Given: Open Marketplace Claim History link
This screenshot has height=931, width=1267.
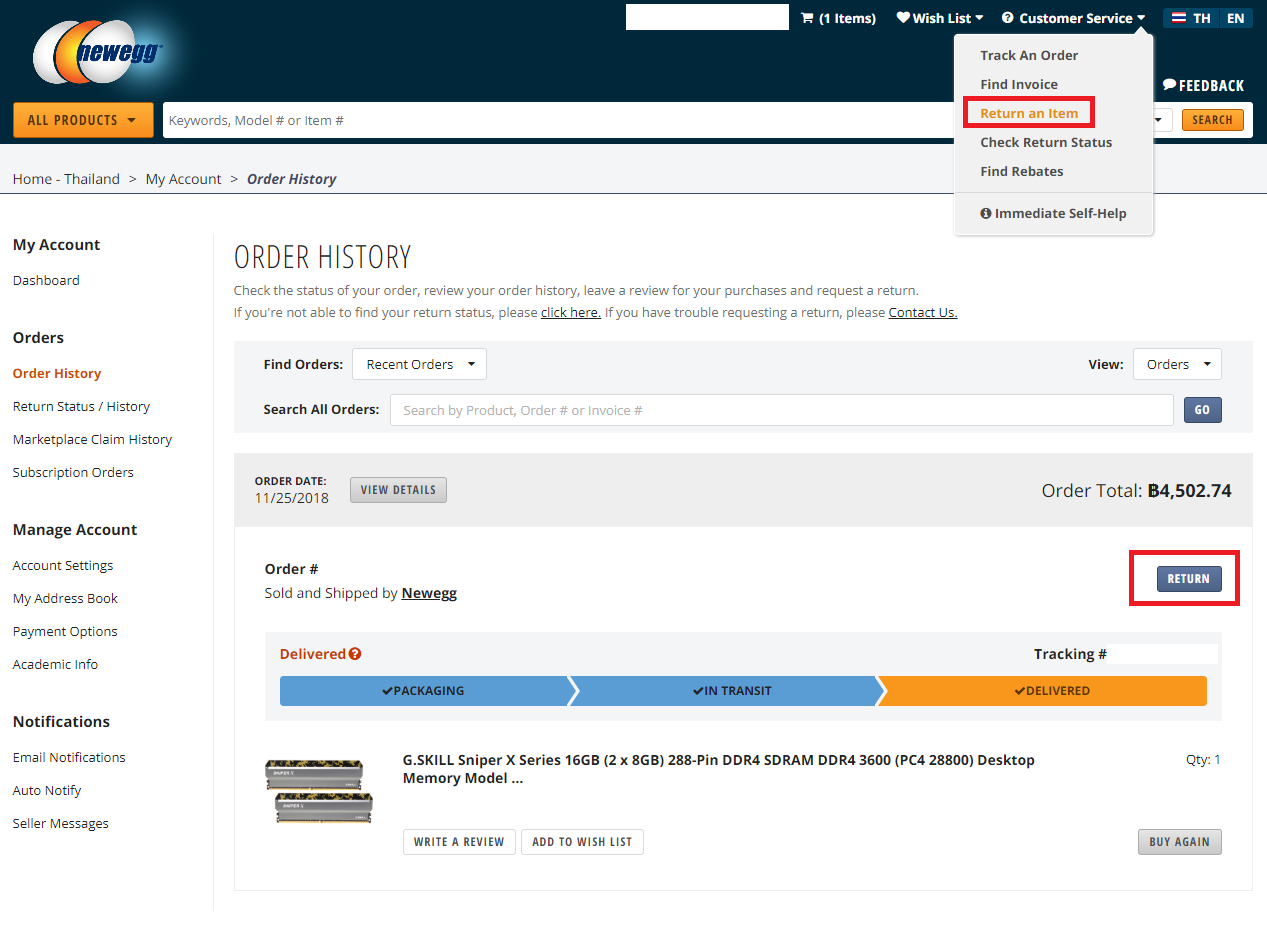Looking at the screenshot, I should coord(92,439).
